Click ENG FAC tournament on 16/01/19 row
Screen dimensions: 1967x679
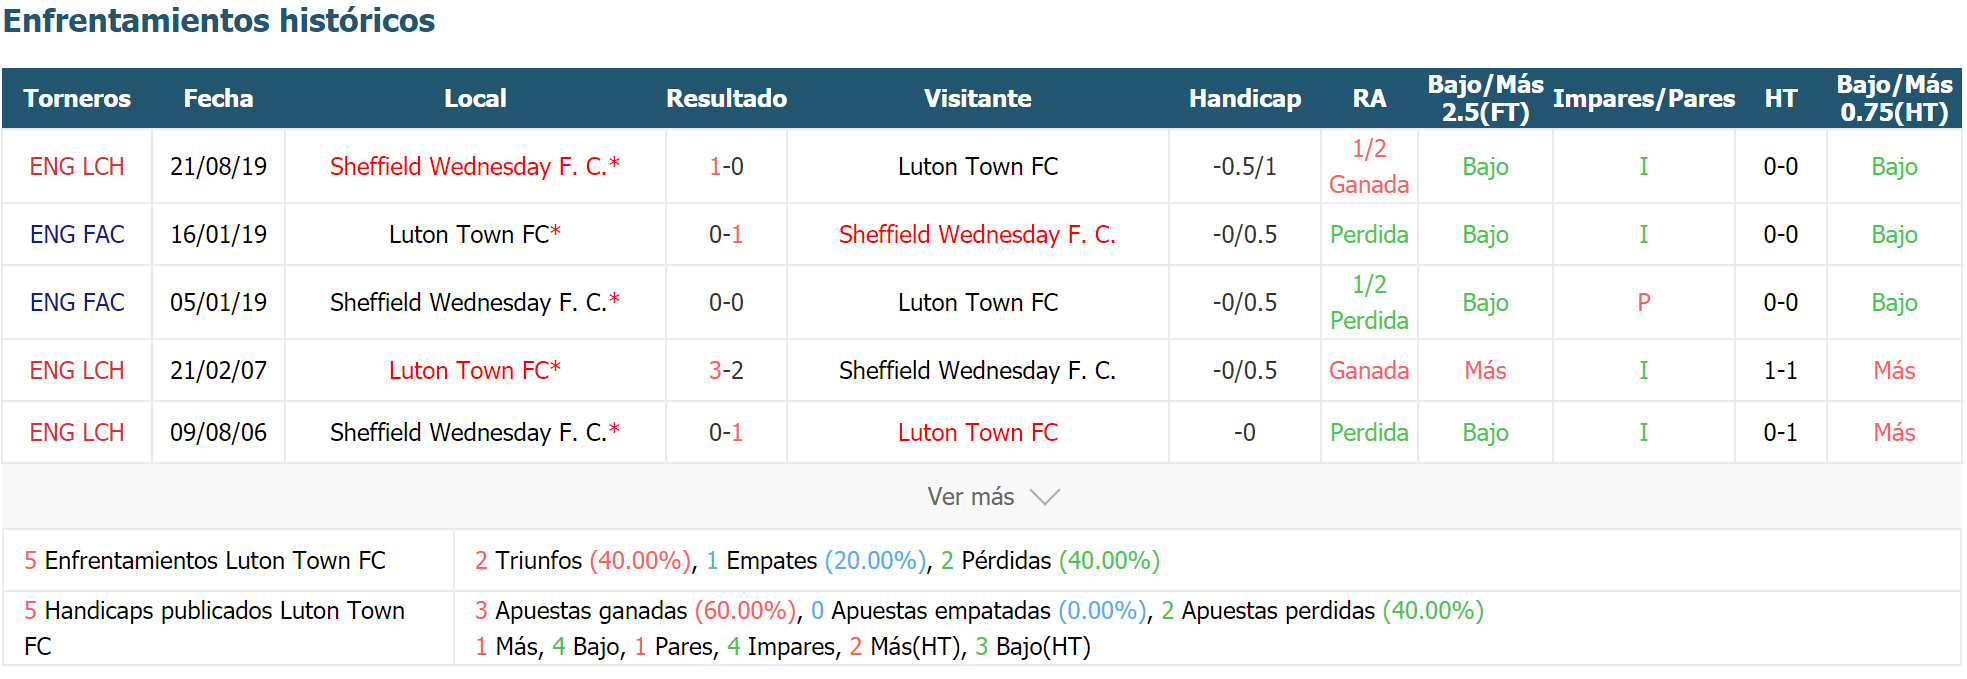click(x=77, y=235)
